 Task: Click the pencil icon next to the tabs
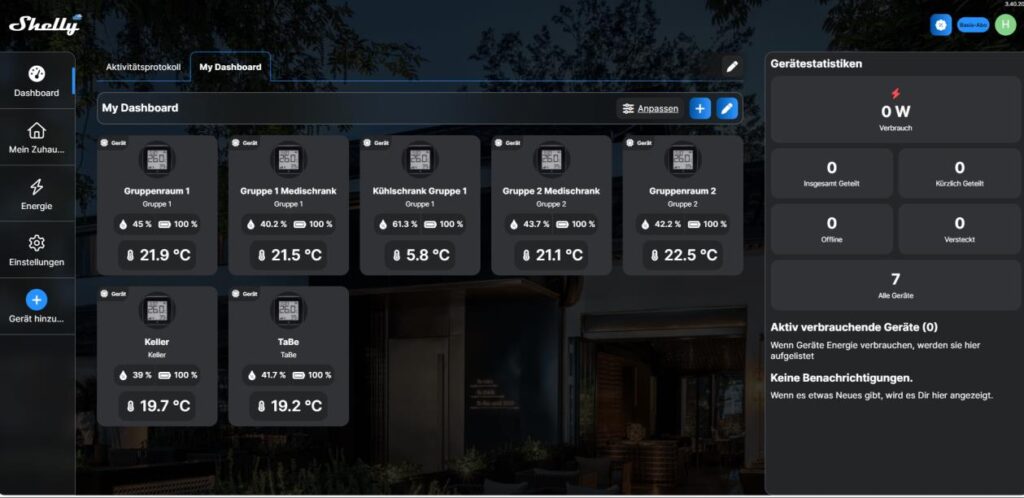point(732,66)
